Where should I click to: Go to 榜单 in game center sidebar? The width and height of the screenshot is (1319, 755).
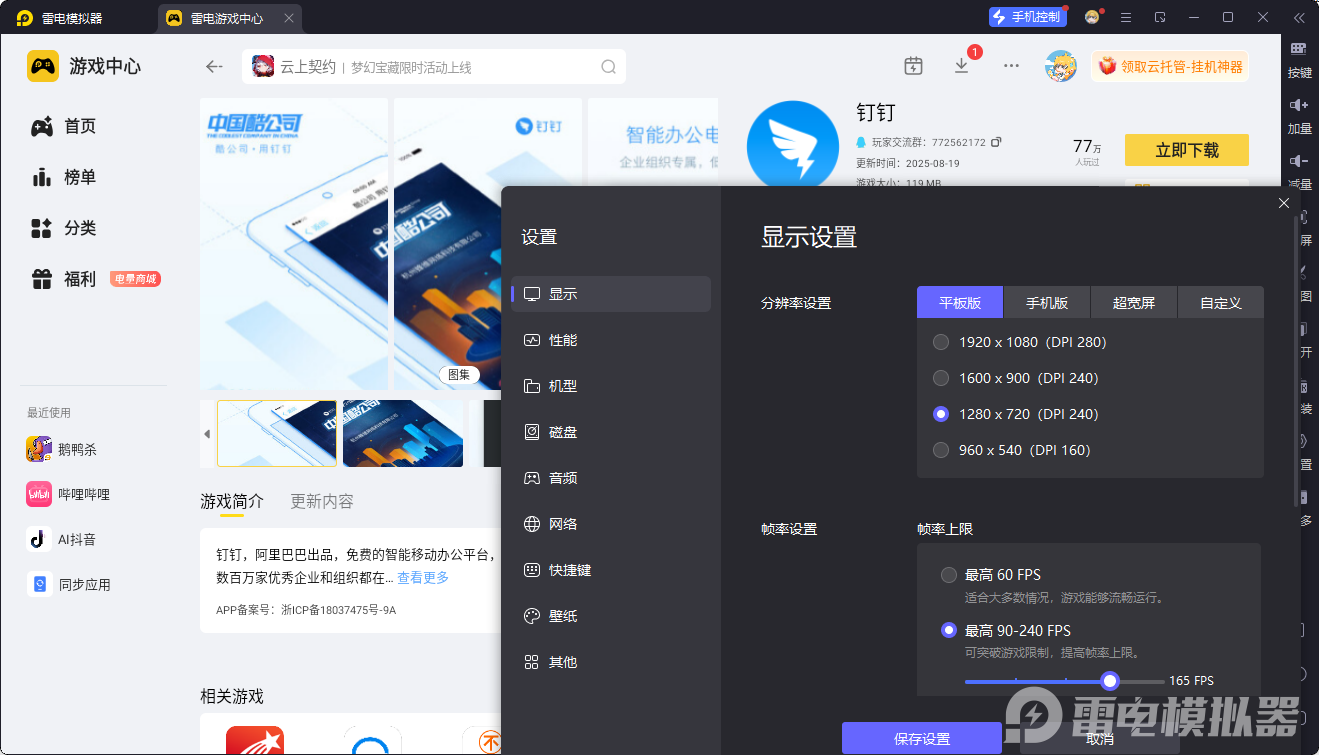click(64, 177)
